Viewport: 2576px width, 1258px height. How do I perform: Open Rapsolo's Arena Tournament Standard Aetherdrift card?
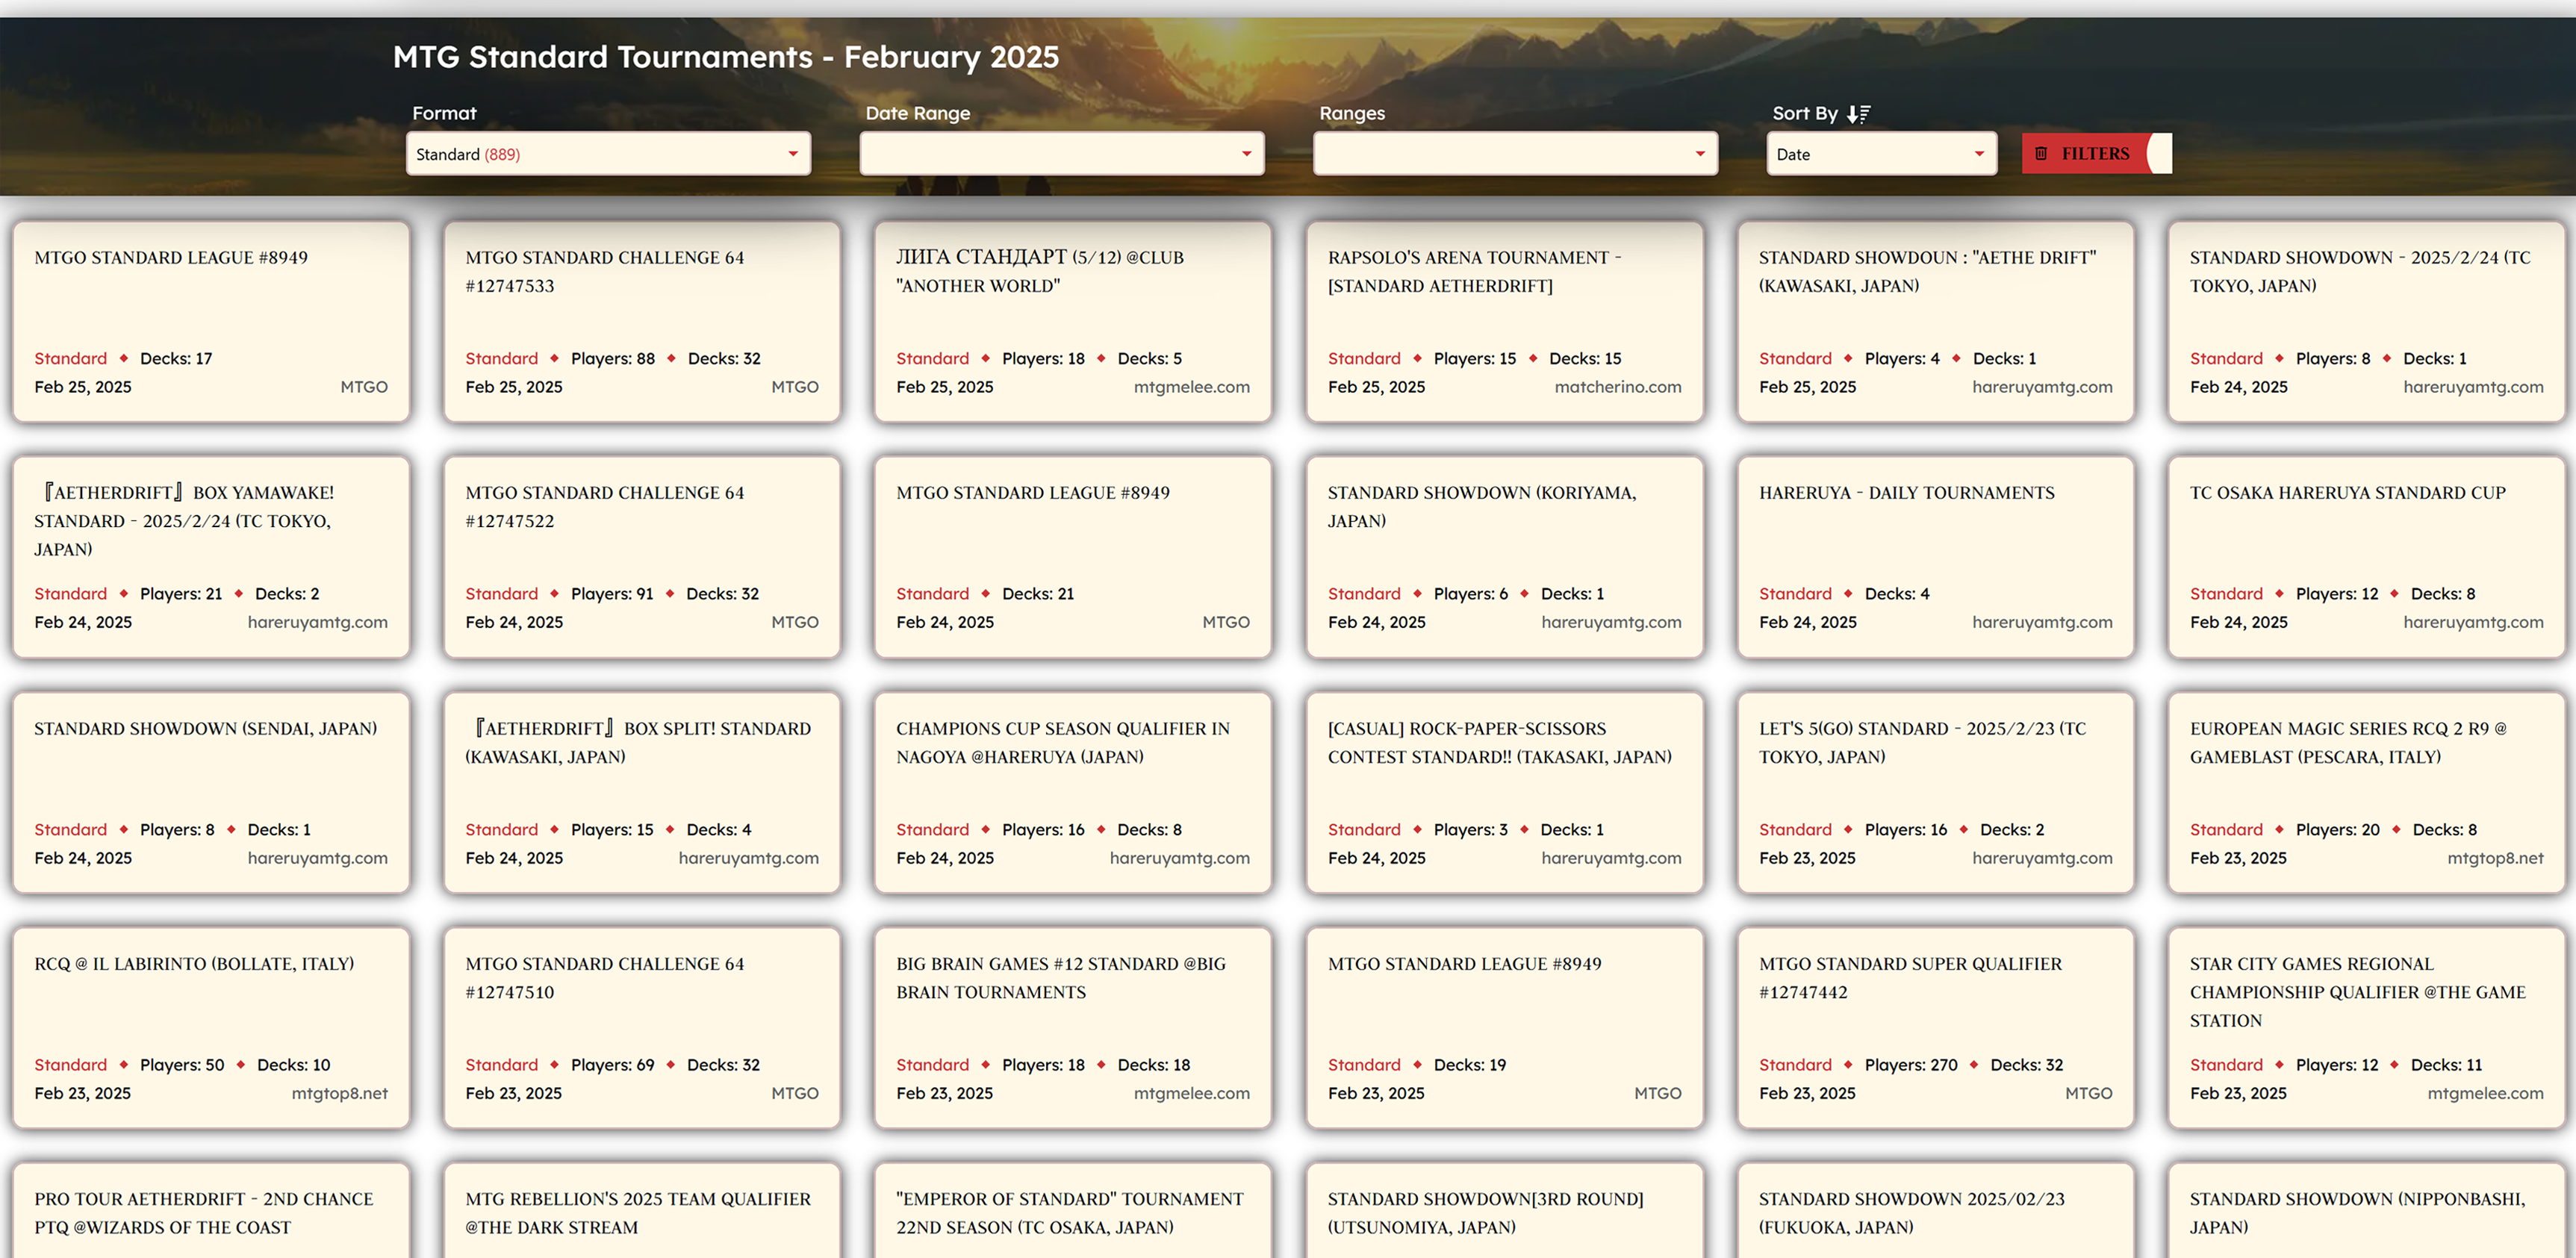point(1504,322)
